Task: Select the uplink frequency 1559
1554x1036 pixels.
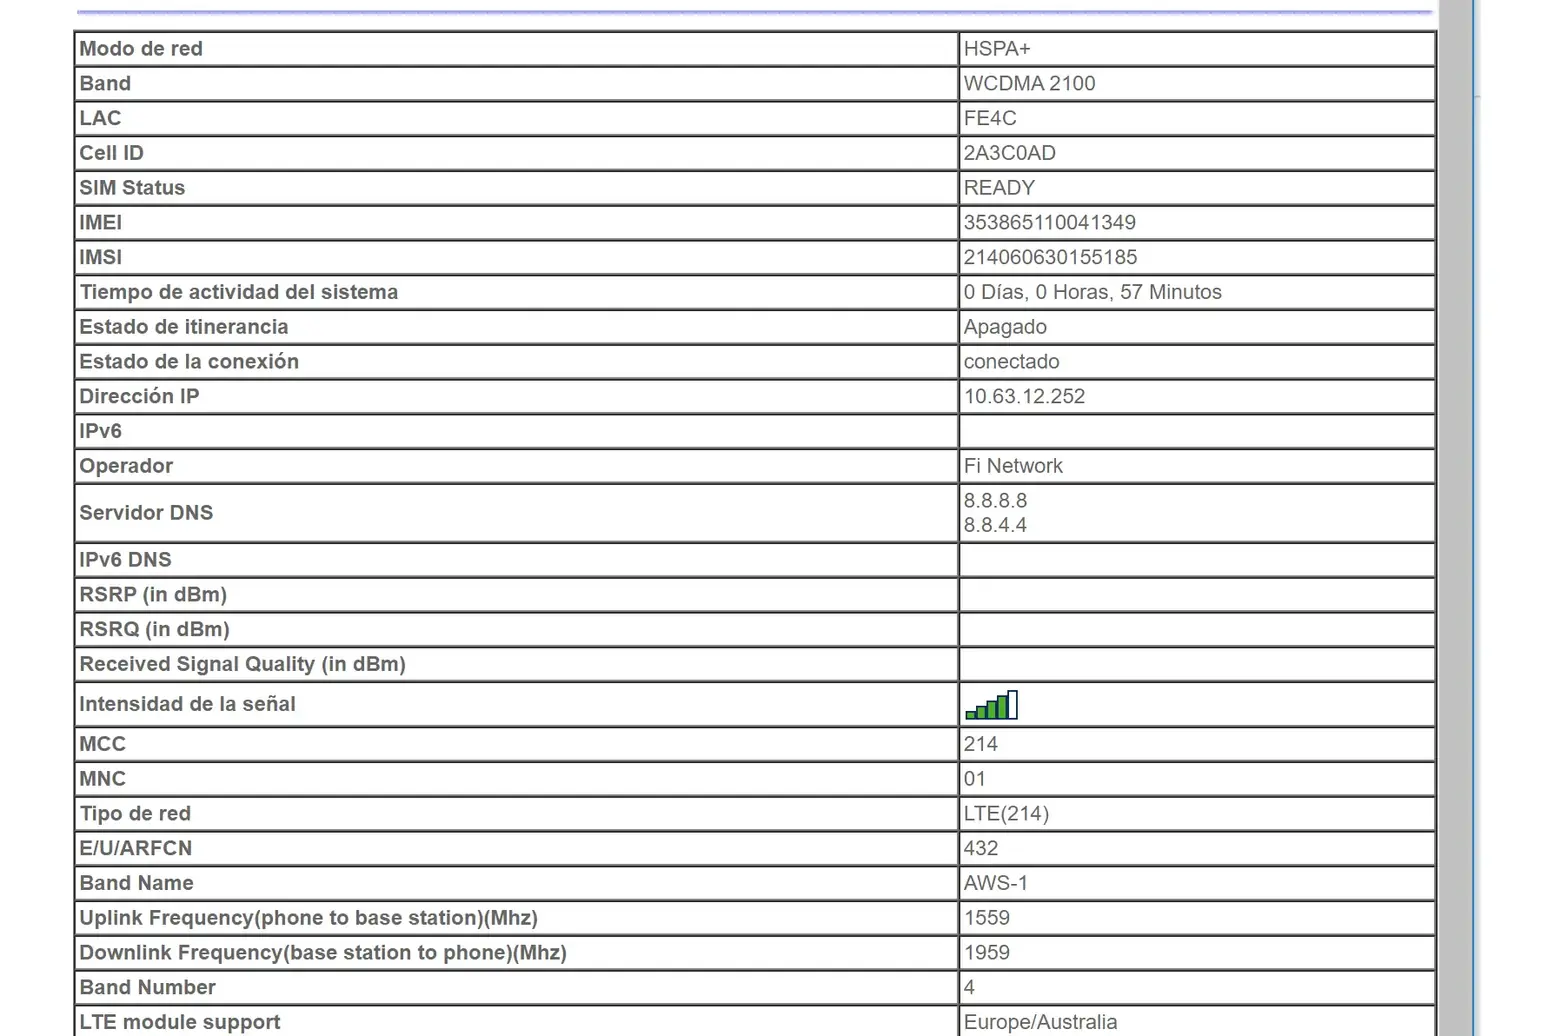Action: 986,918
